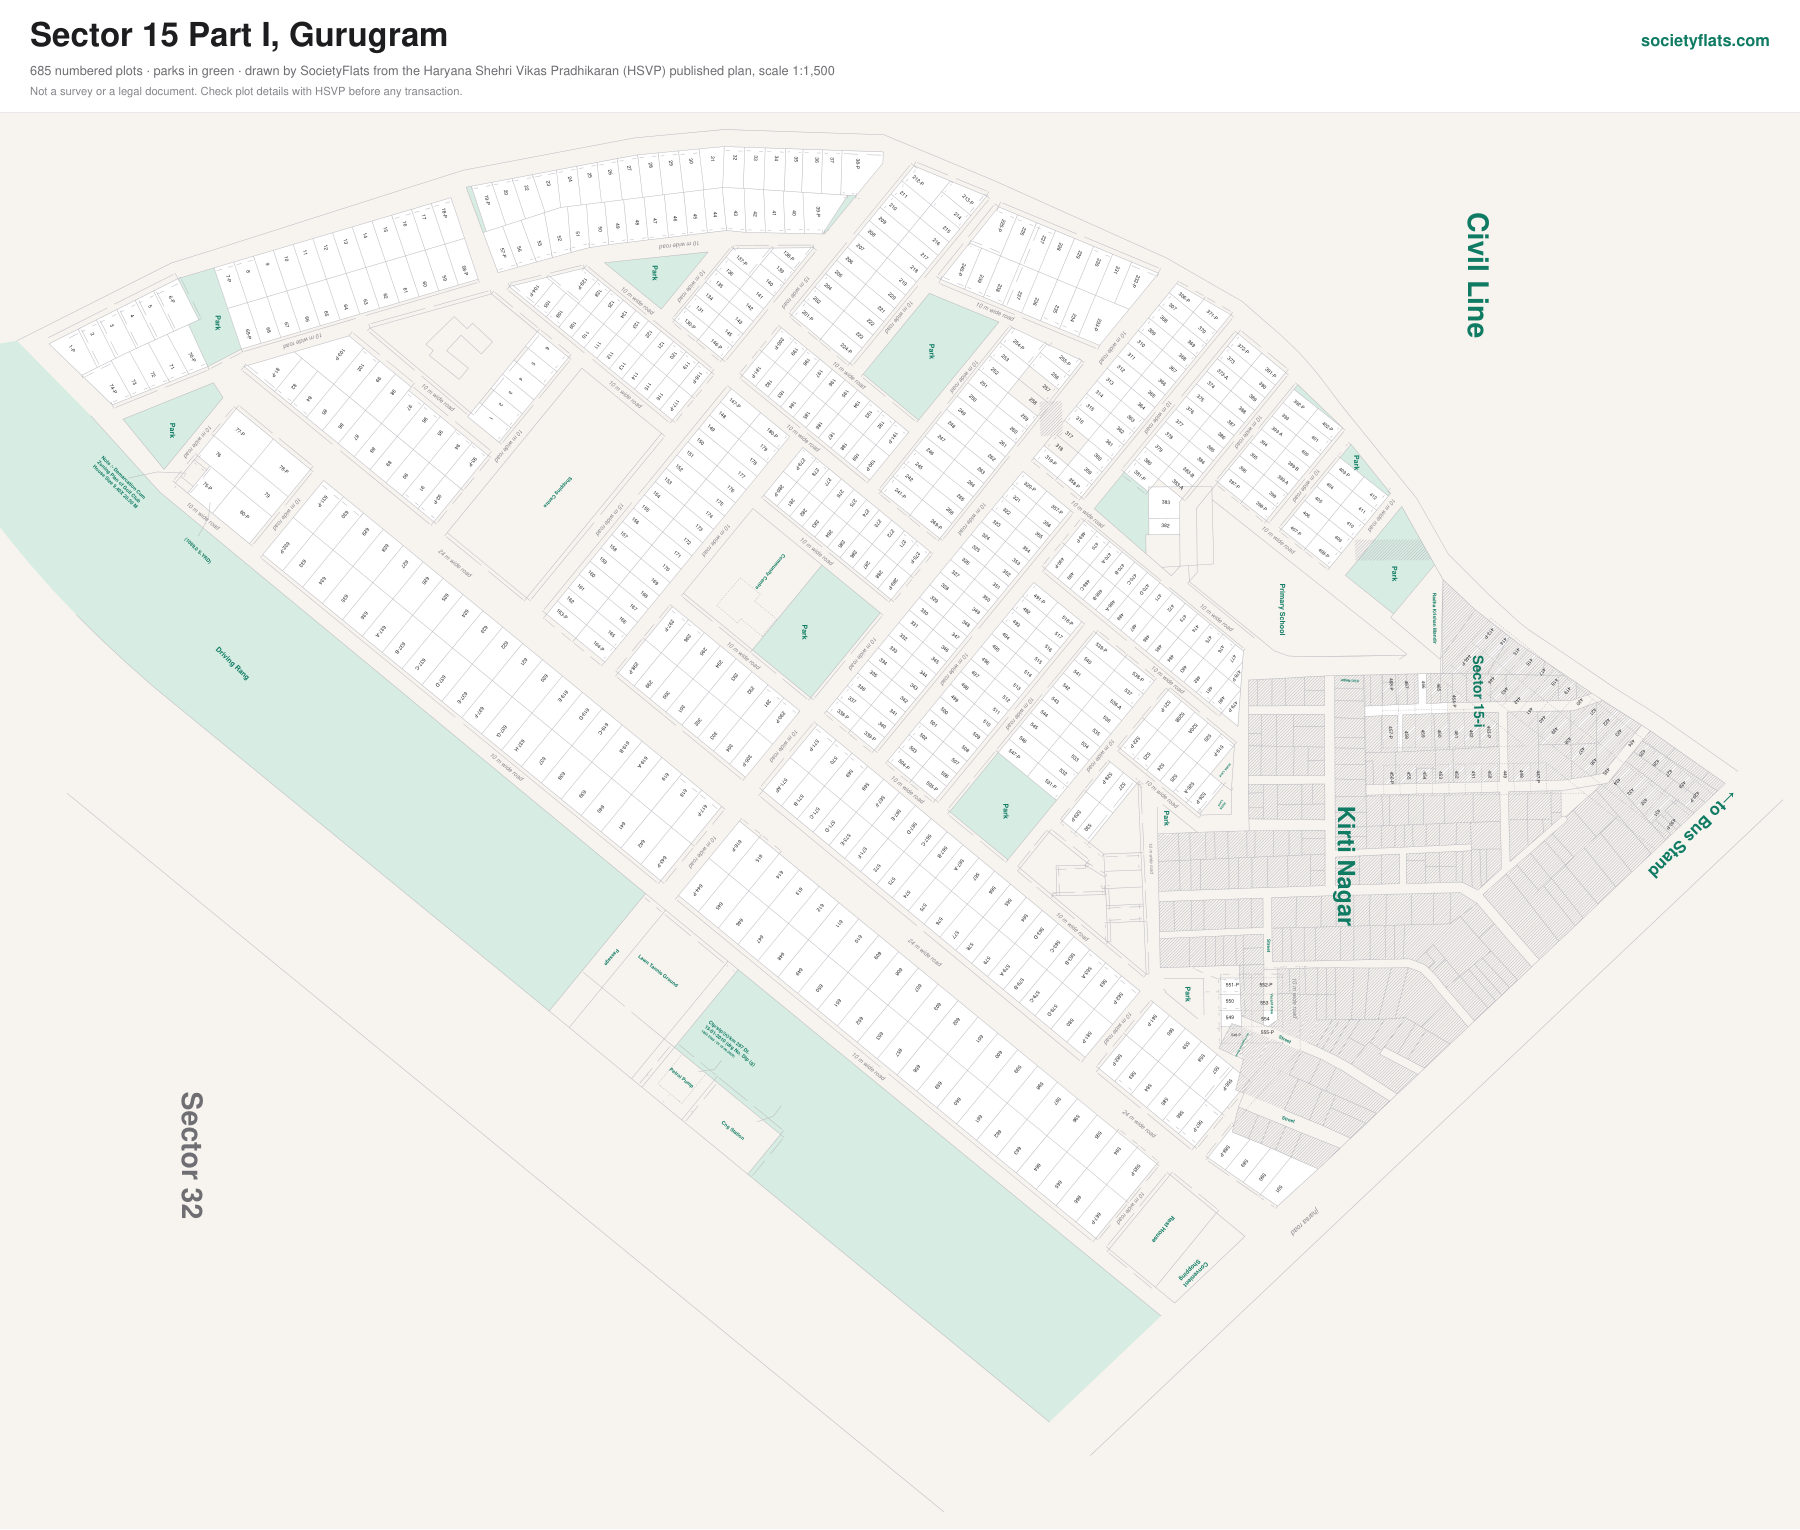Click the 'Sector 15-i' label

(1477, 690)
